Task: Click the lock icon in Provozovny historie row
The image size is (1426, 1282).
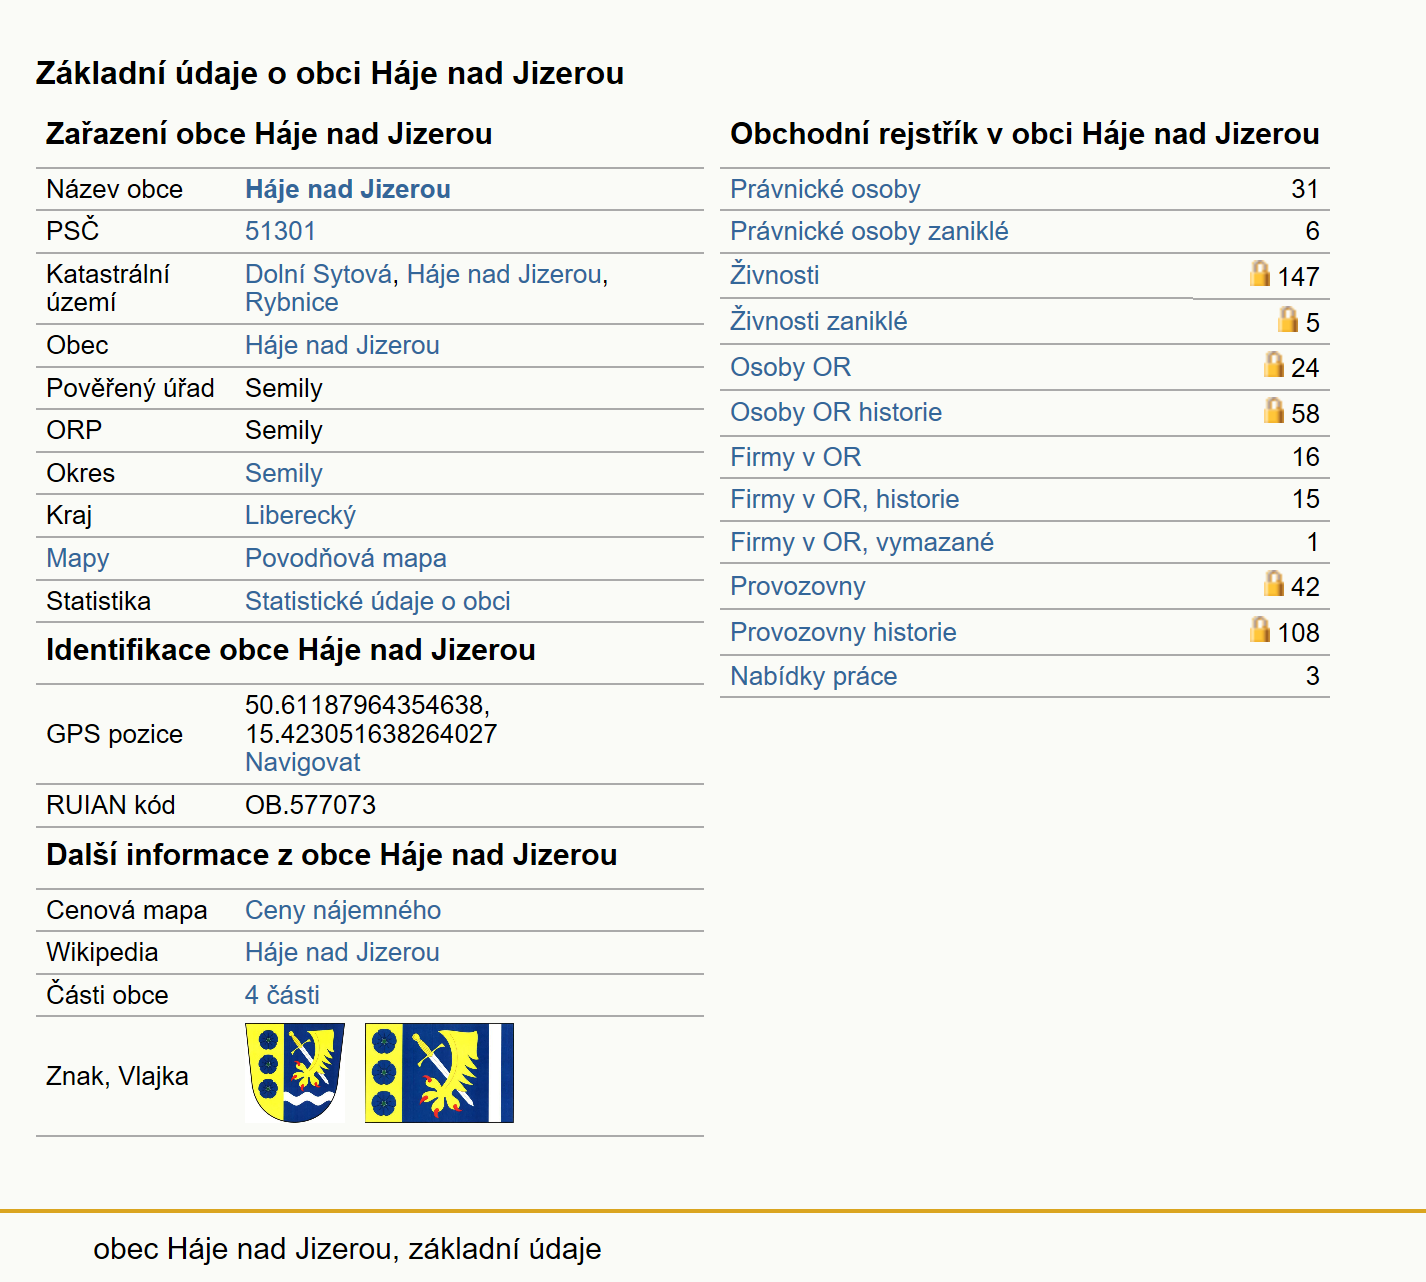Action: tap(1260, 629)
